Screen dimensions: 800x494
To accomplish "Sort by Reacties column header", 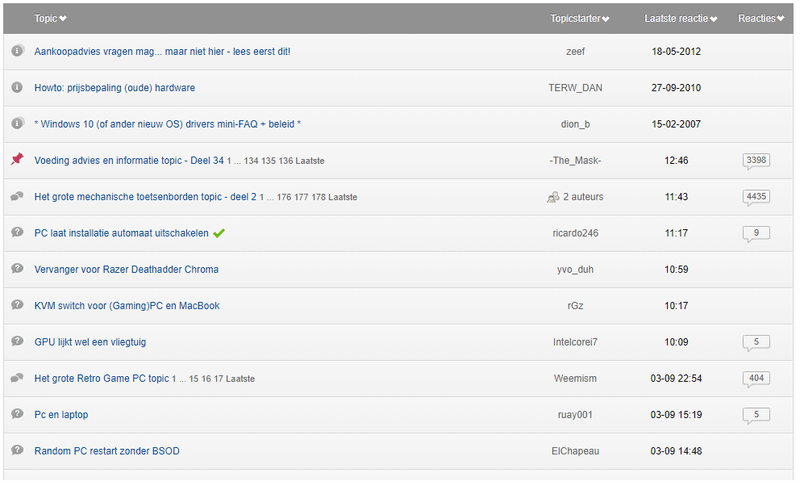I will tap(761, 18).
